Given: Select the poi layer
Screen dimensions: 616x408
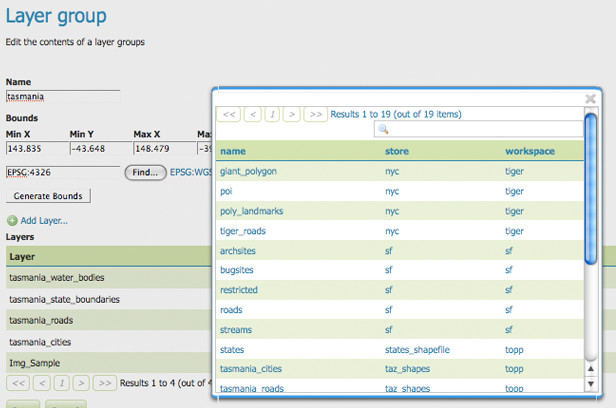Looking at the screenshot, I should (226, 191).
